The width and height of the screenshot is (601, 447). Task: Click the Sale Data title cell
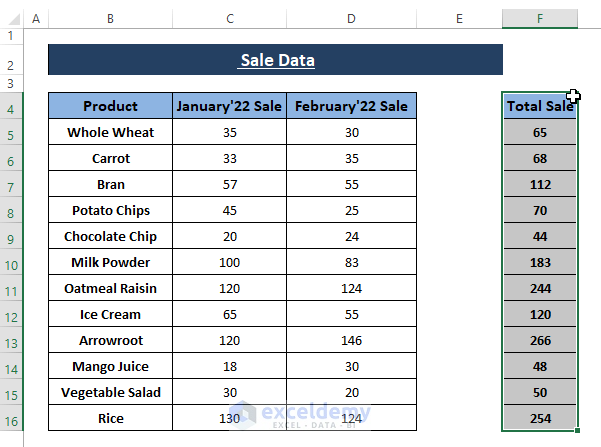point(276,60)
